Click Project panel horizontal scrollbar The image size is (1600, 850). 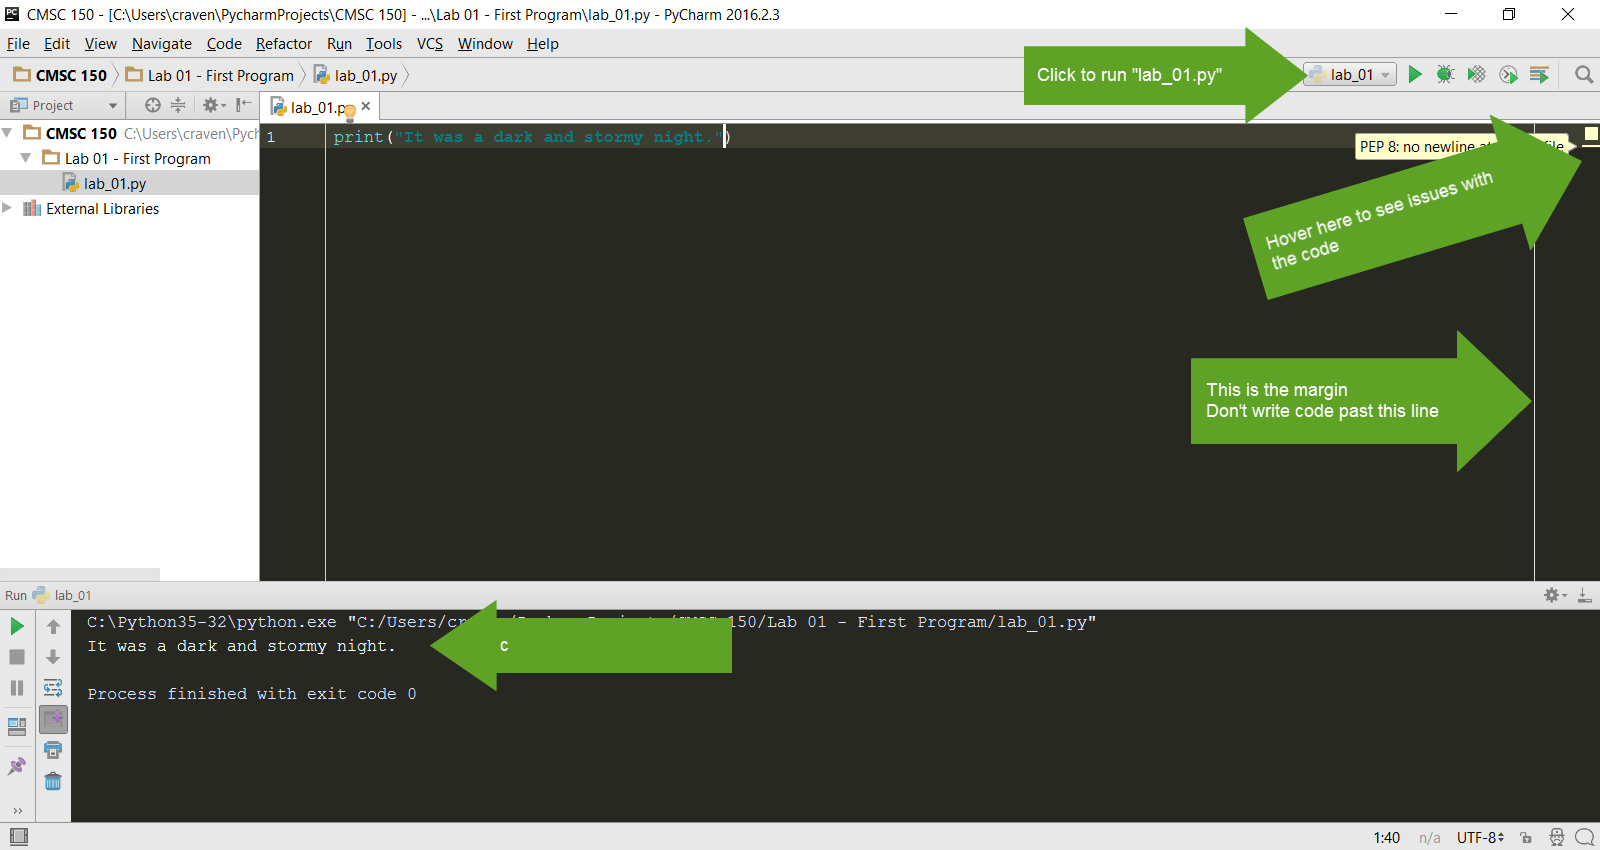(80, 574)
